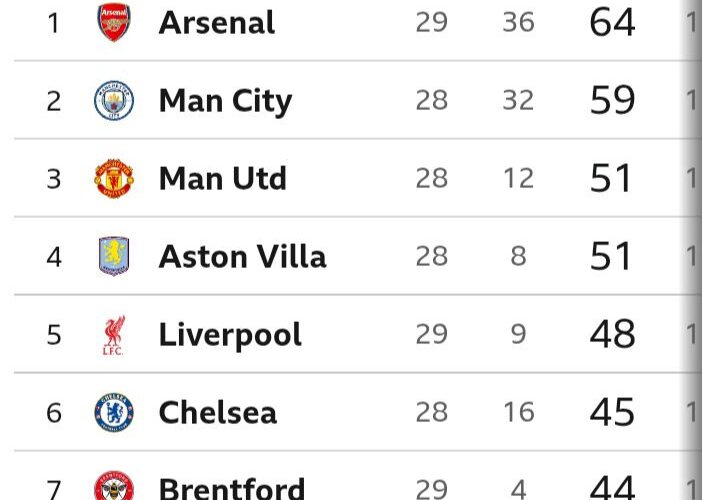Open the Man City team page
This screenshot has height=500, width=716.
click(225, 101)
